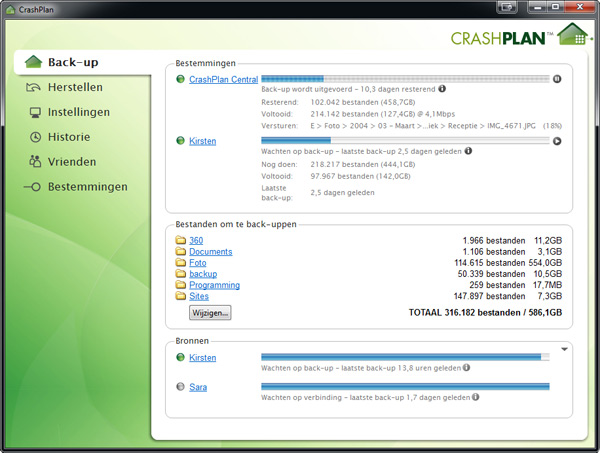Click the folder icon next to Sites
This screenshot has height=453, width=600.
click(x=181, y=296)
